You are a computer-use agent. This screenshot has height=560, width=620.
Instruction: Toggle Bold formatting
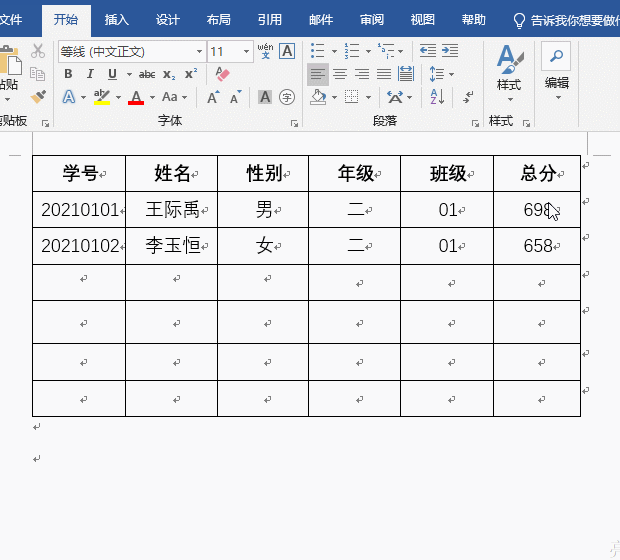point(68,74)
